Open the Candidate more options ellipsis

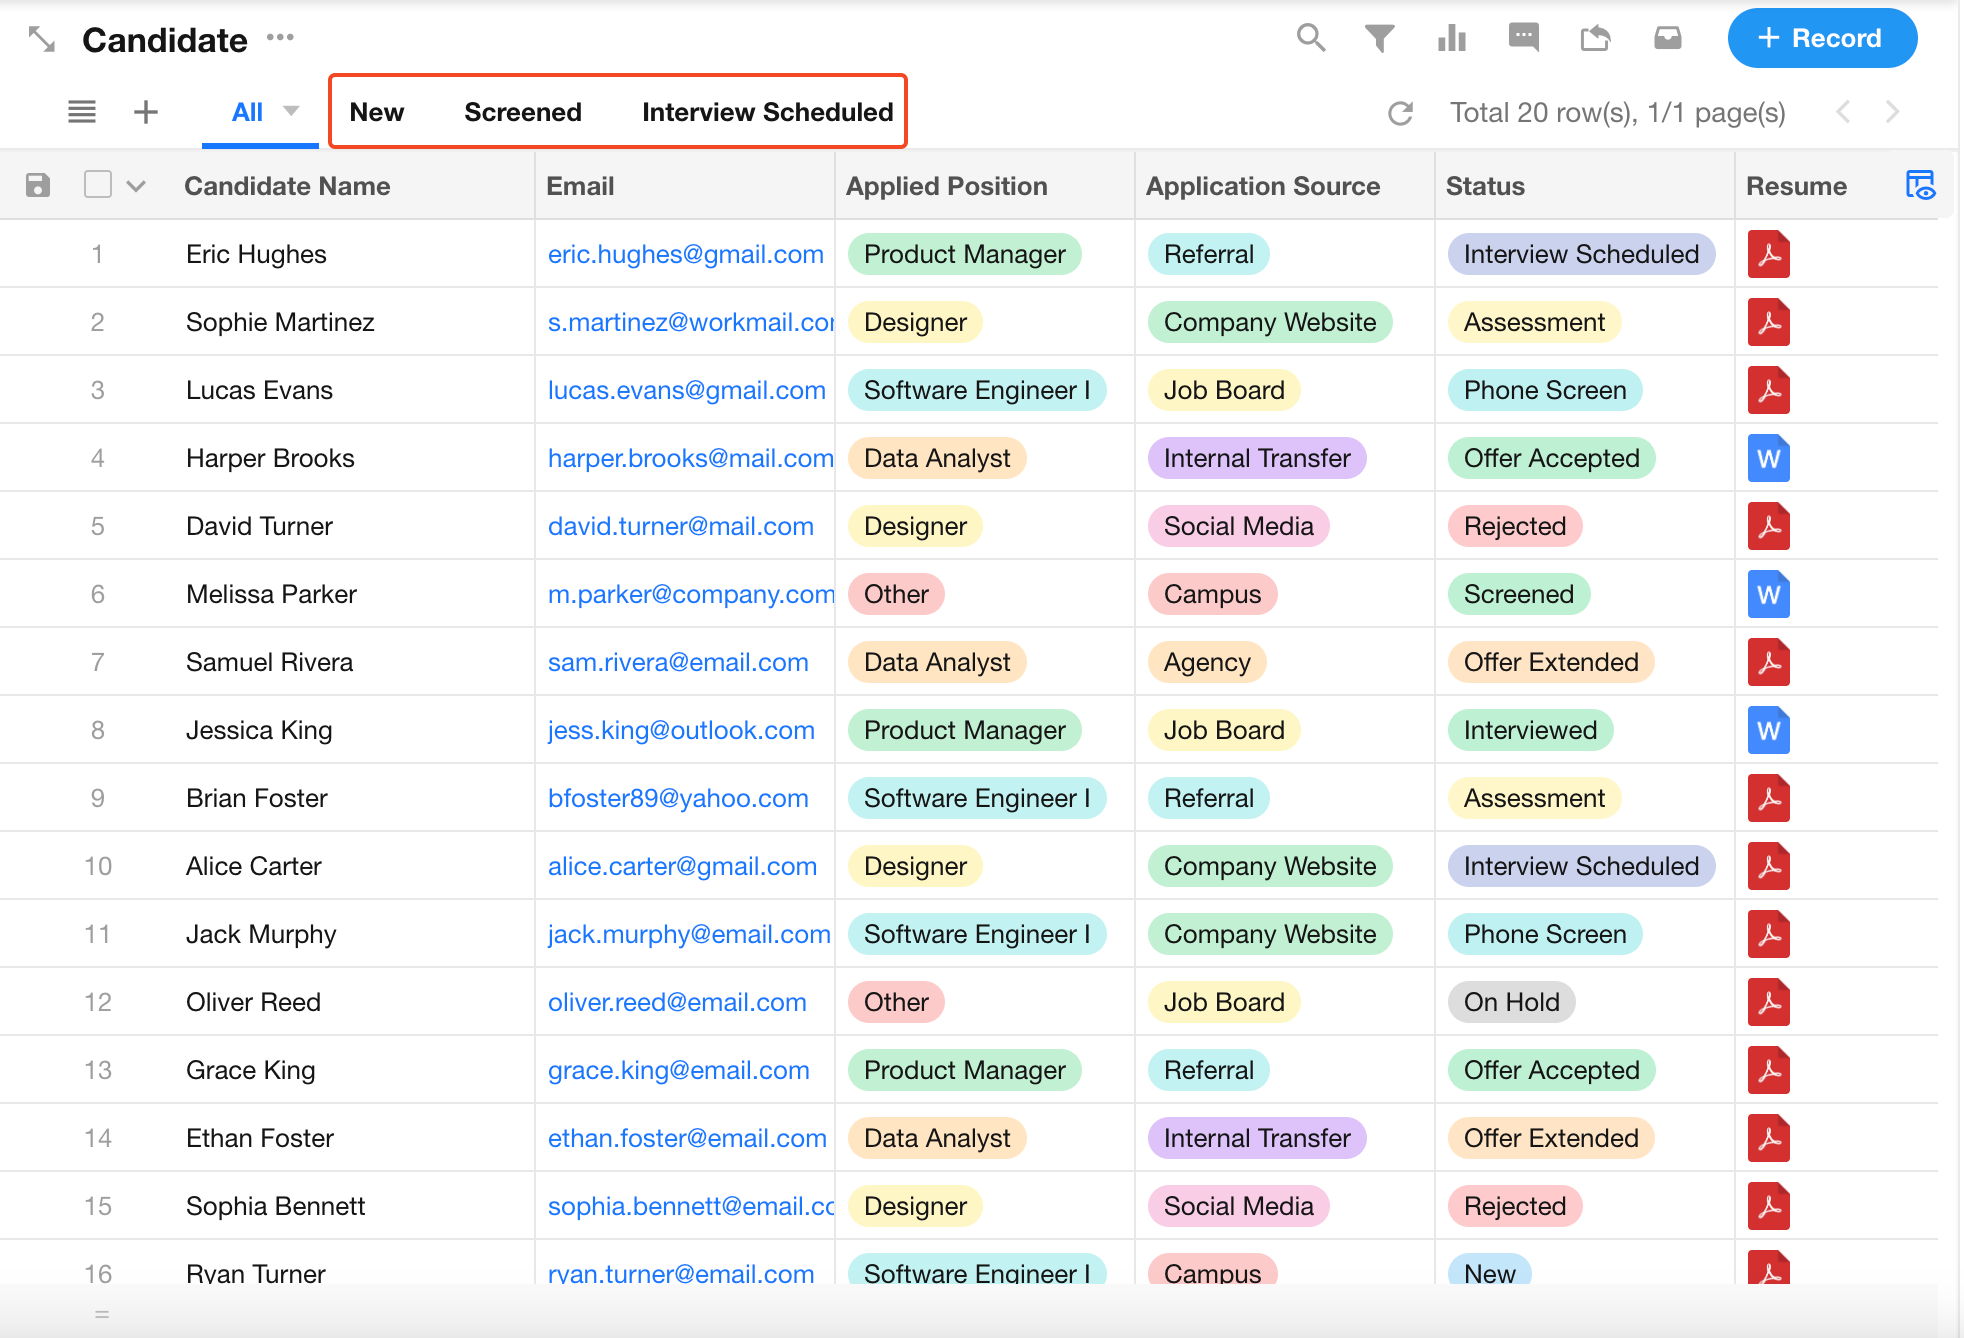[x=280, y=38]
